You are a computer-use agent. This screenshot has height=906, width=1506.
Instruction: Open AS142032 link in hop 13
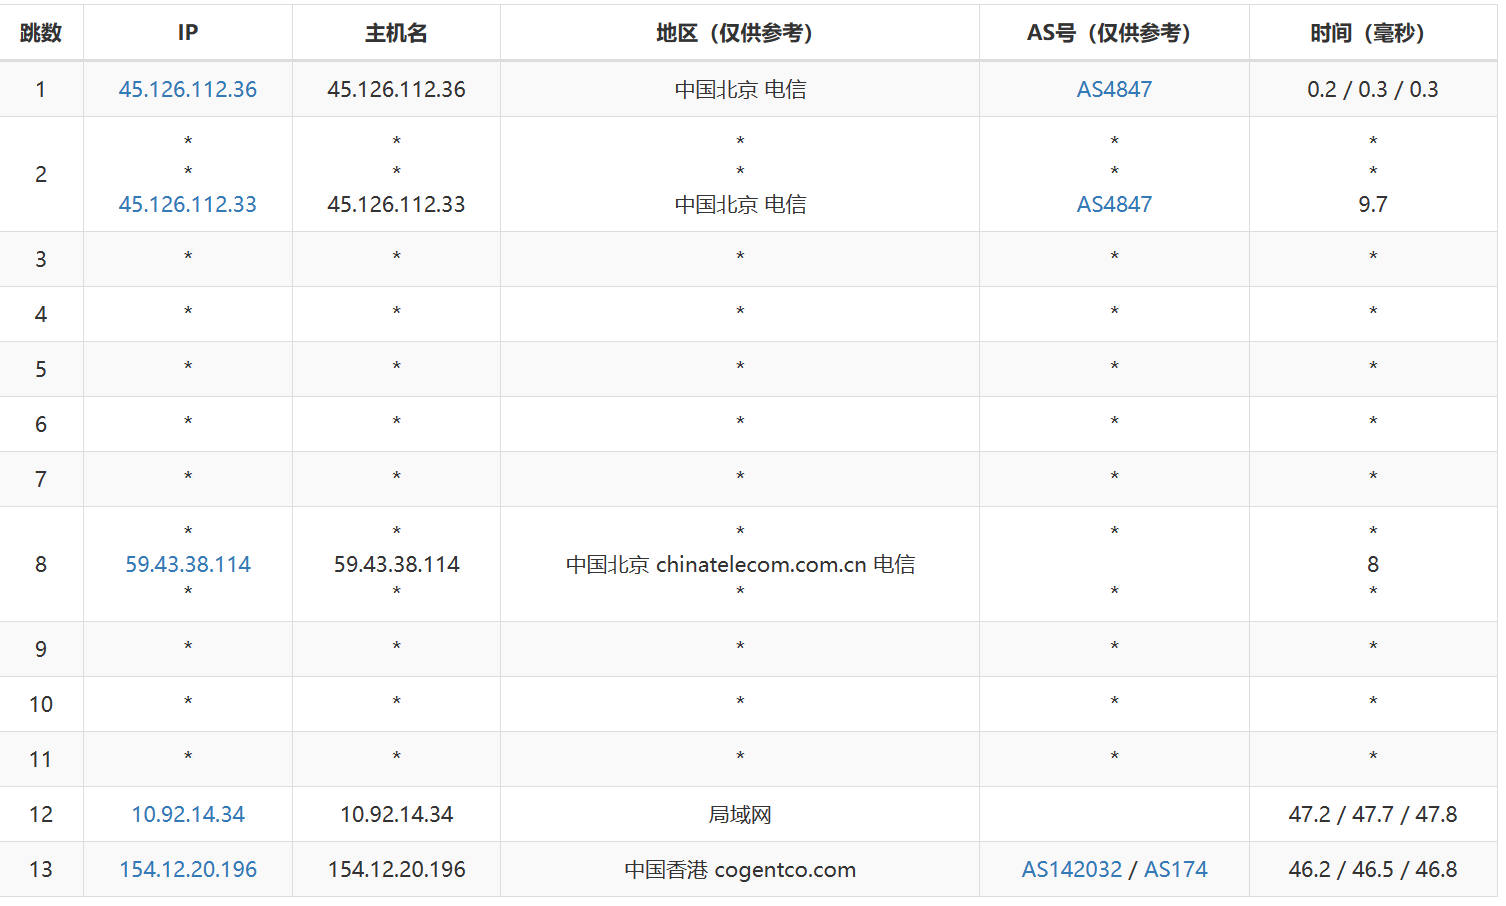click(x=1072, y=869)
